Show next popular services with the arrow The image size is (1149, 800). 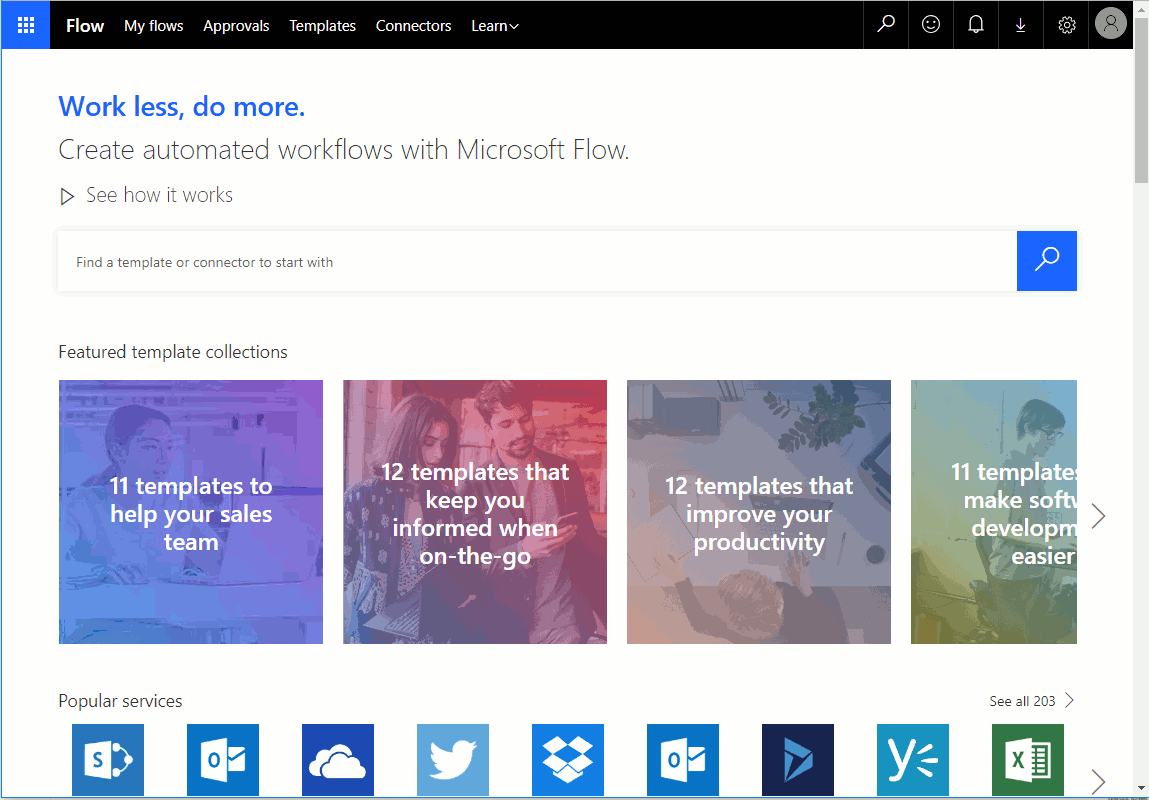(1098, 781)
